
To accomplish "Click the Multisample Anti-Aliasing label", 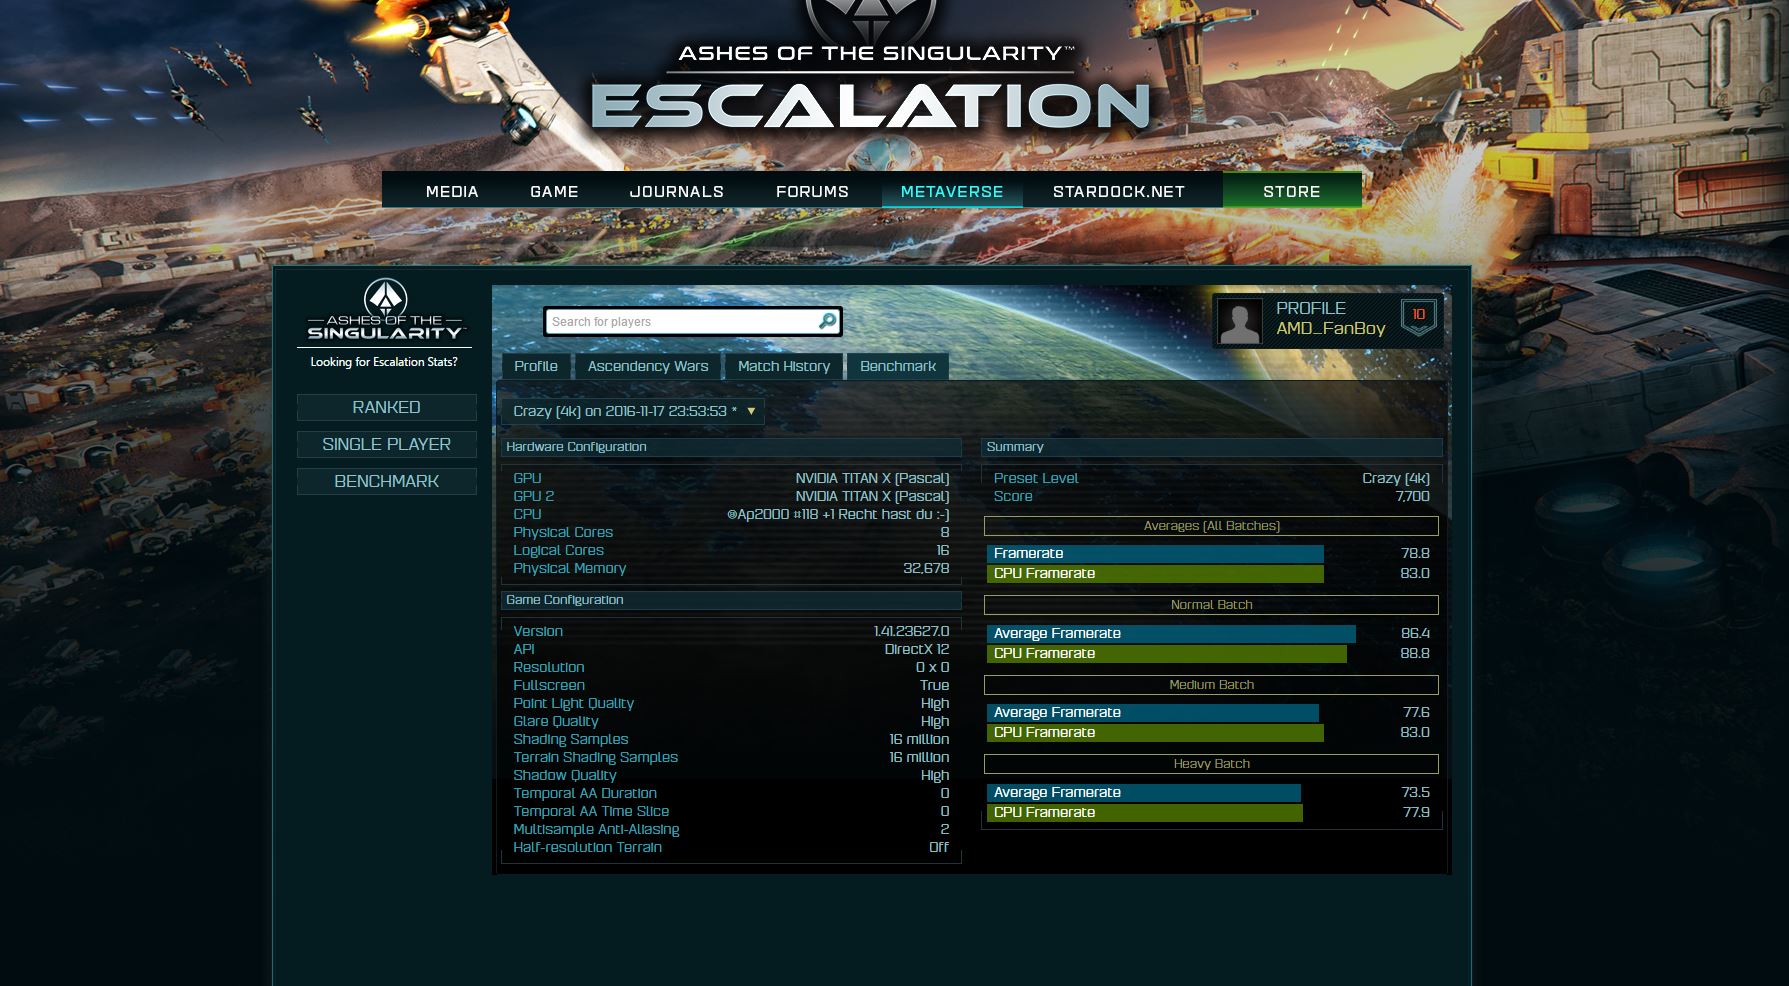I will click(x=596, y=829).
